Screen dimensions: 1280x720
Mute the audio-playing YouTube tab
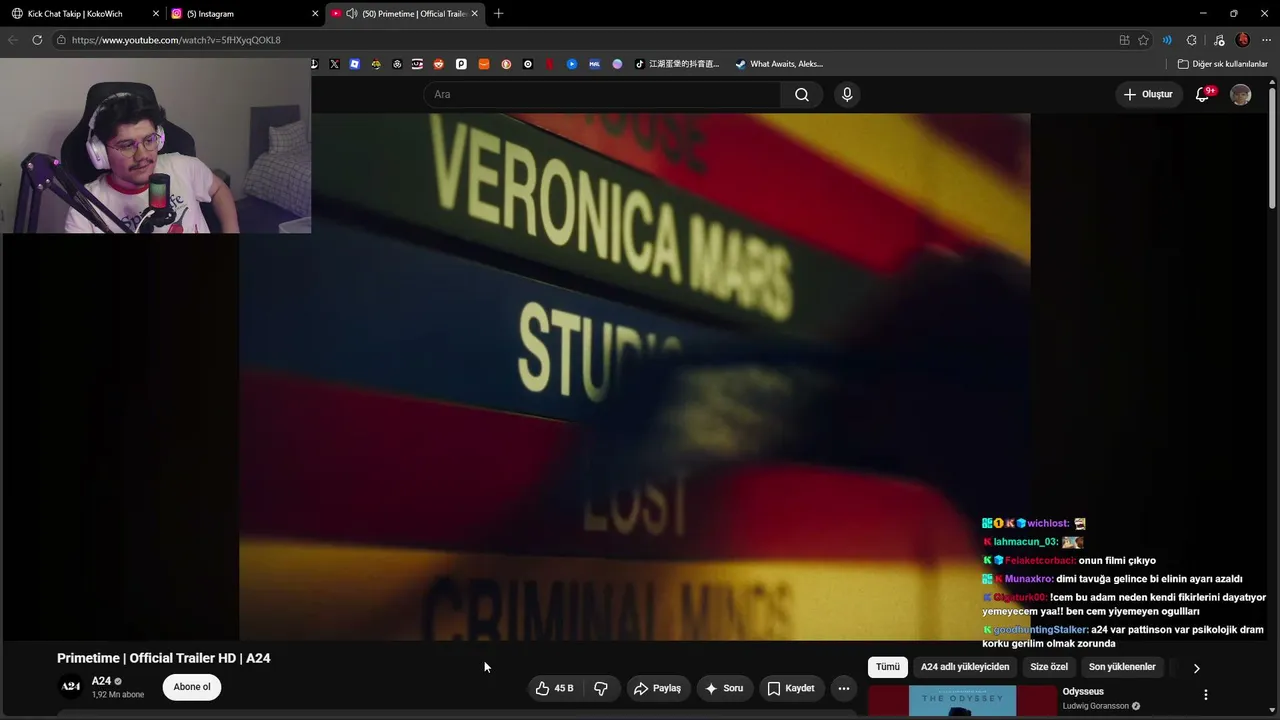352,14
